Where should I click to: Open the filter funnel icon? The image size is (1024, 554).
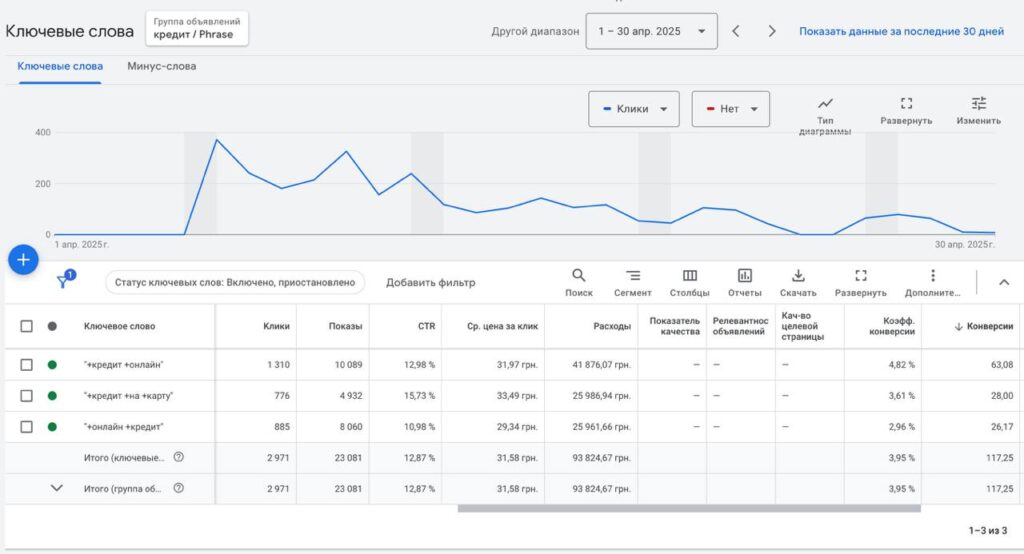[x=63, y=282]
